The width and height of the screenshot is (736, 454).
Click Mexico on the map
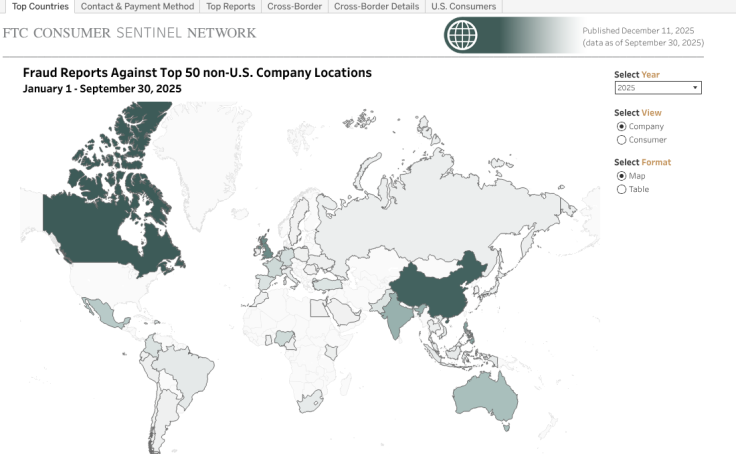point(106,314)
